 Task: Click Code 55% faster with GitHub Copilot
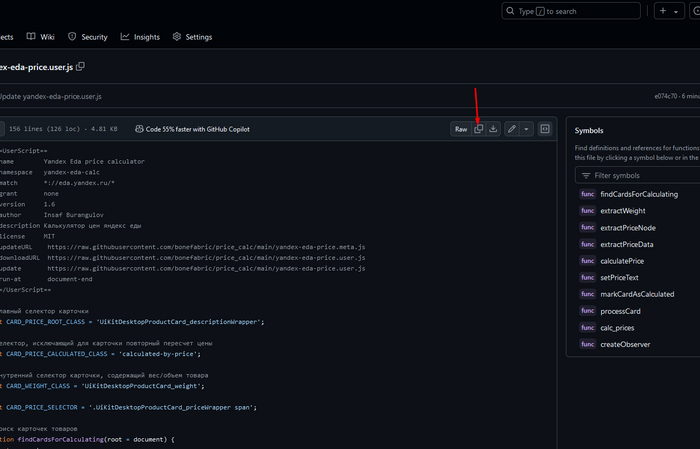tap(197, 129)
